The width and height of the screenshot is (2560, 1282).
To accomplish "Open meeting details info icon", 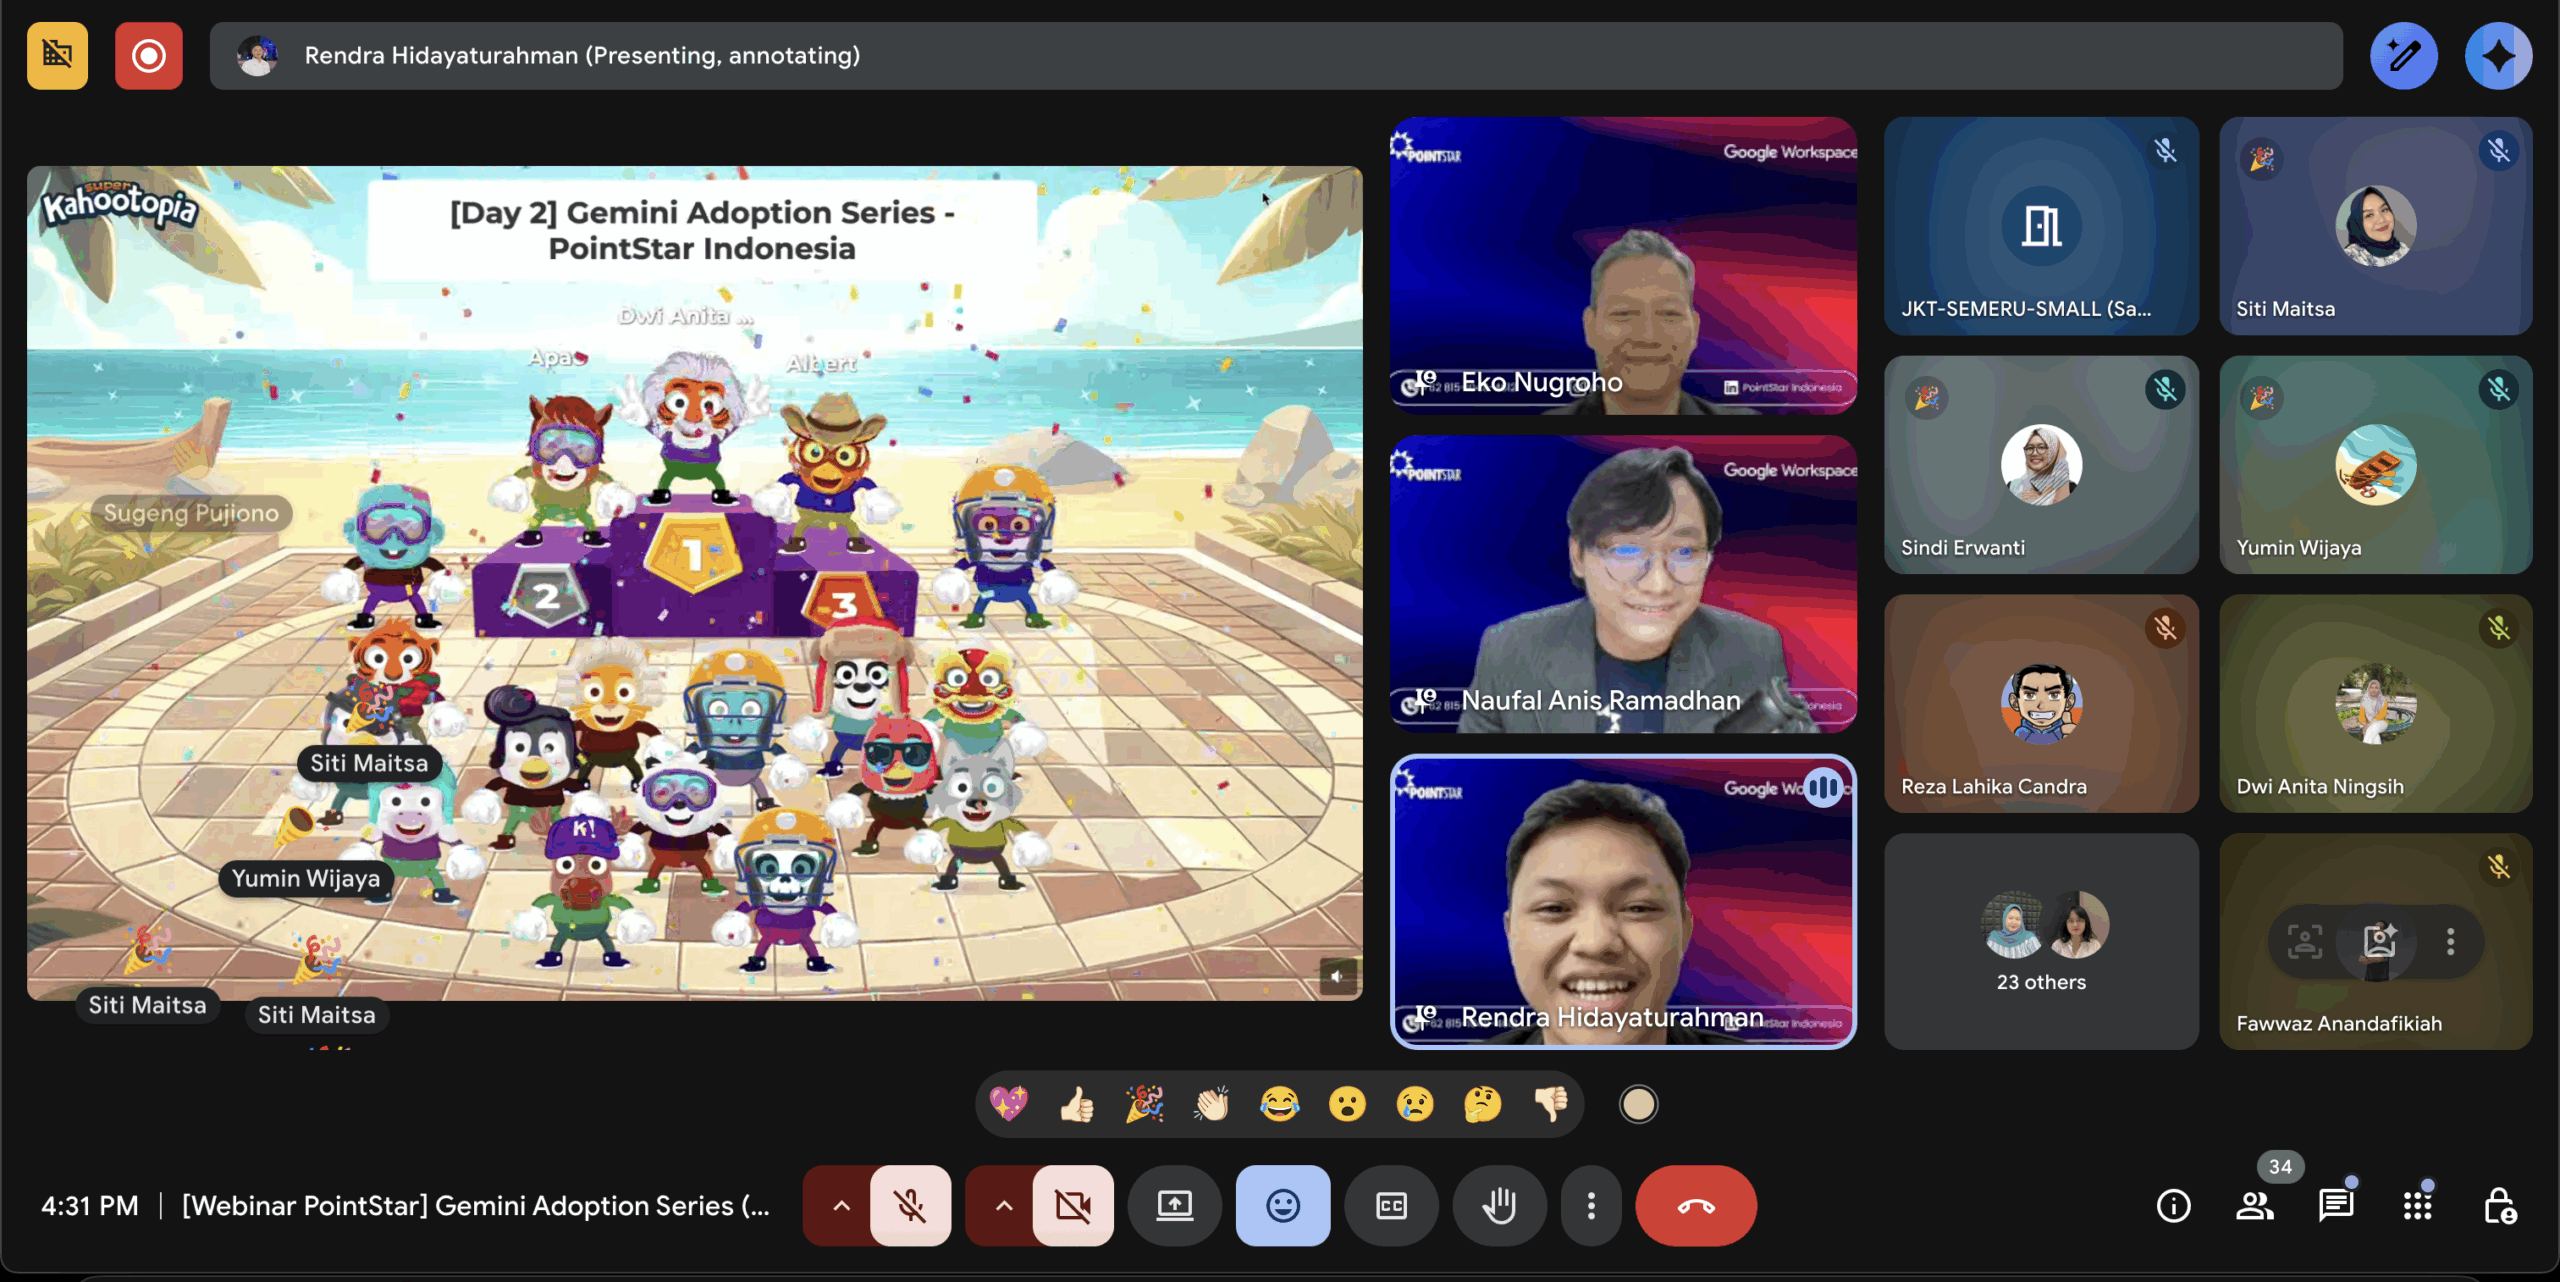I will (2173, 1205).
